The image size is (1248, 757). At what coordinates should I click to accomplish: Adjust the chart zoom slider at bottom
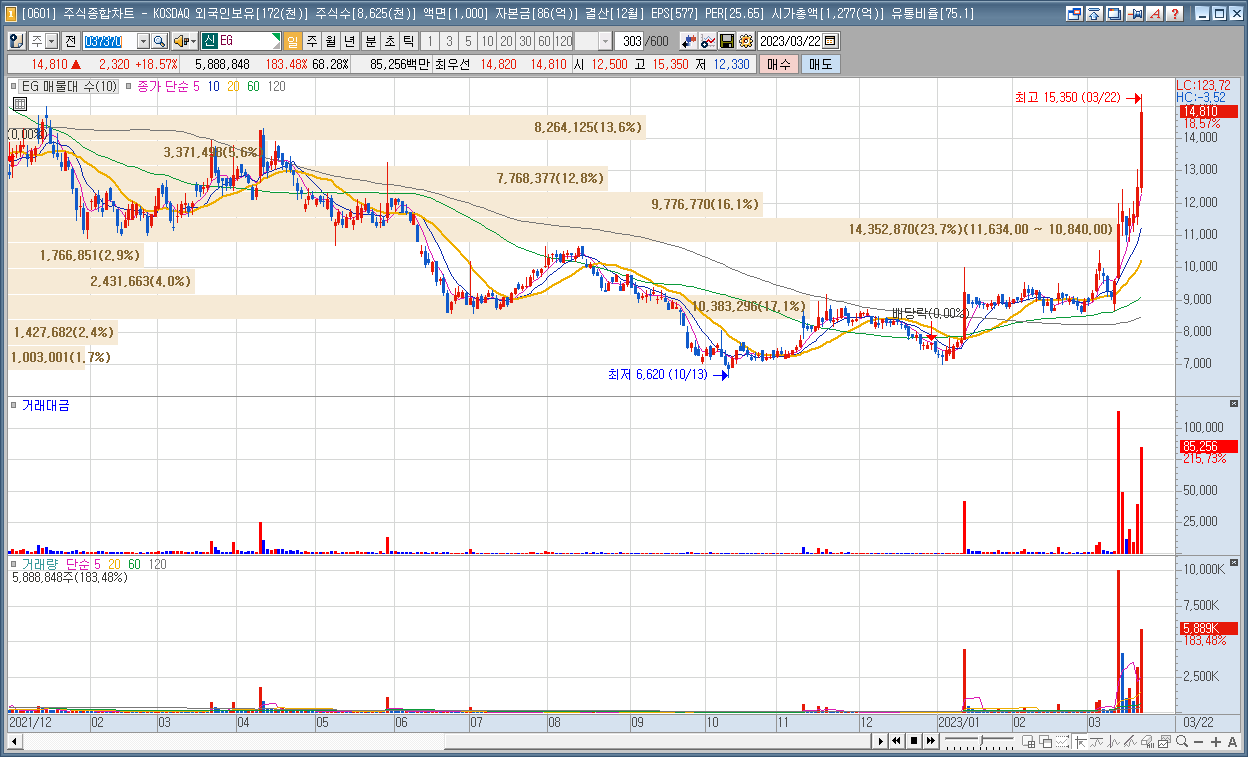coord(980,741)
